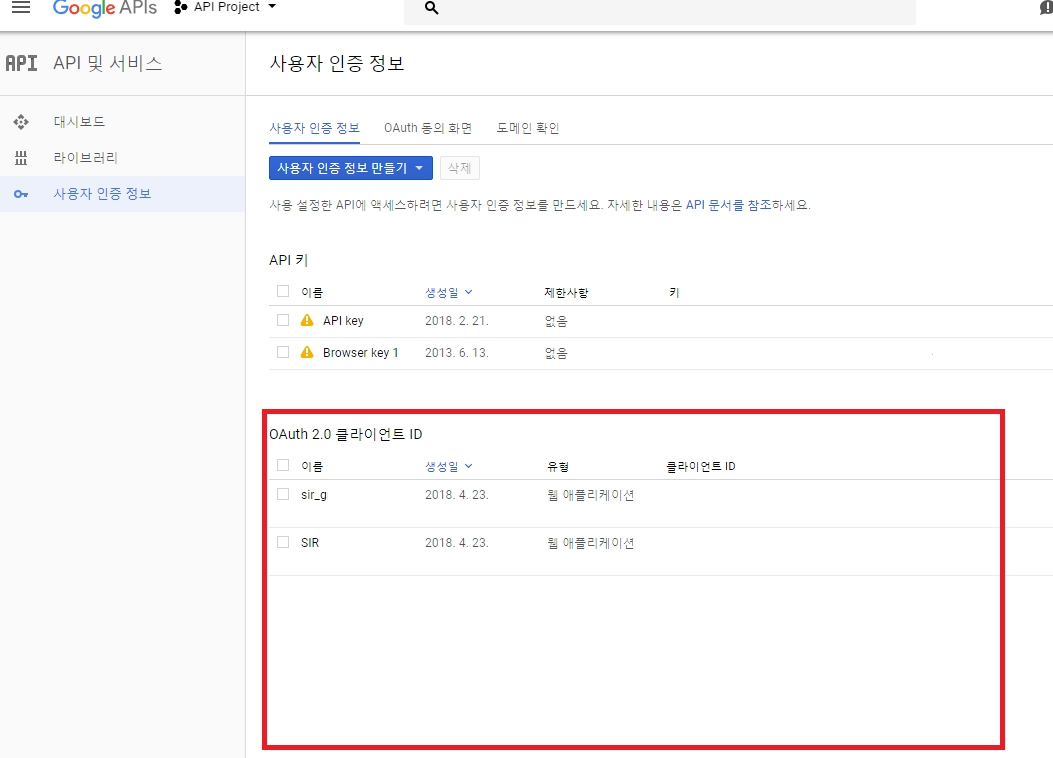Click the search magnifier icon
This screenshot has width=1053, height=758.
pyautogui.click(x=432, y=8)
